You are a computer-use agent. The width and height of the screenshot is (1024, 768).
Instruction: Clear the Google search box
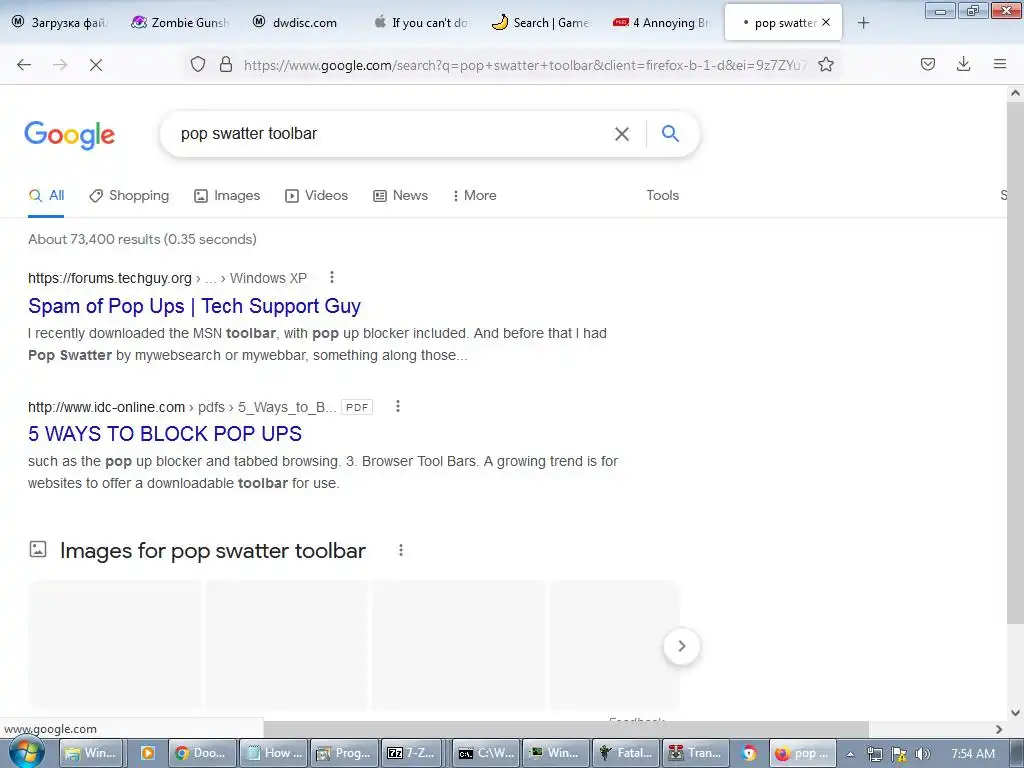coord(622,134)
